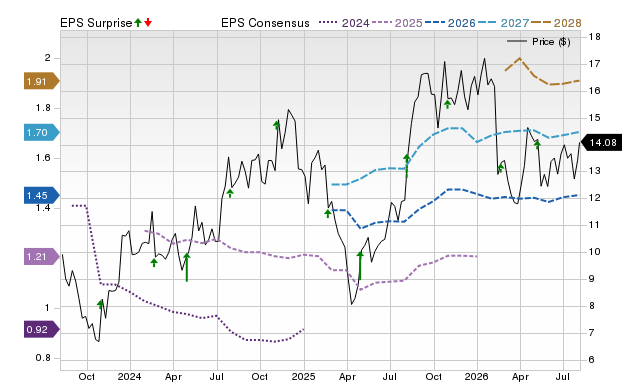
Task: Click the 1.4 label on the EPS axis
Action: (43, 208)
